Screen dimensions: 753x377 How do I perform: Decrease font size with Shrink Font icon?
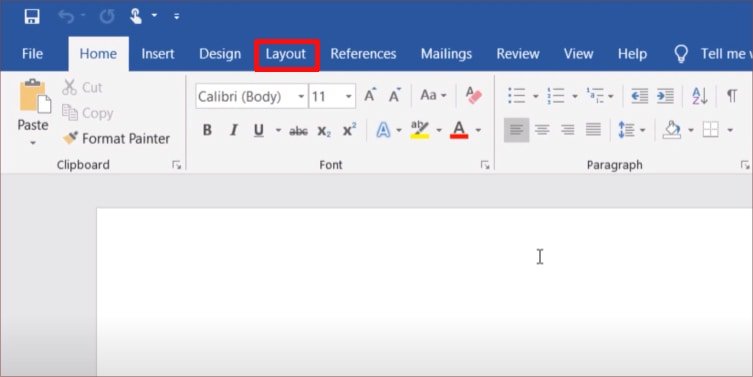pos(395,95)
